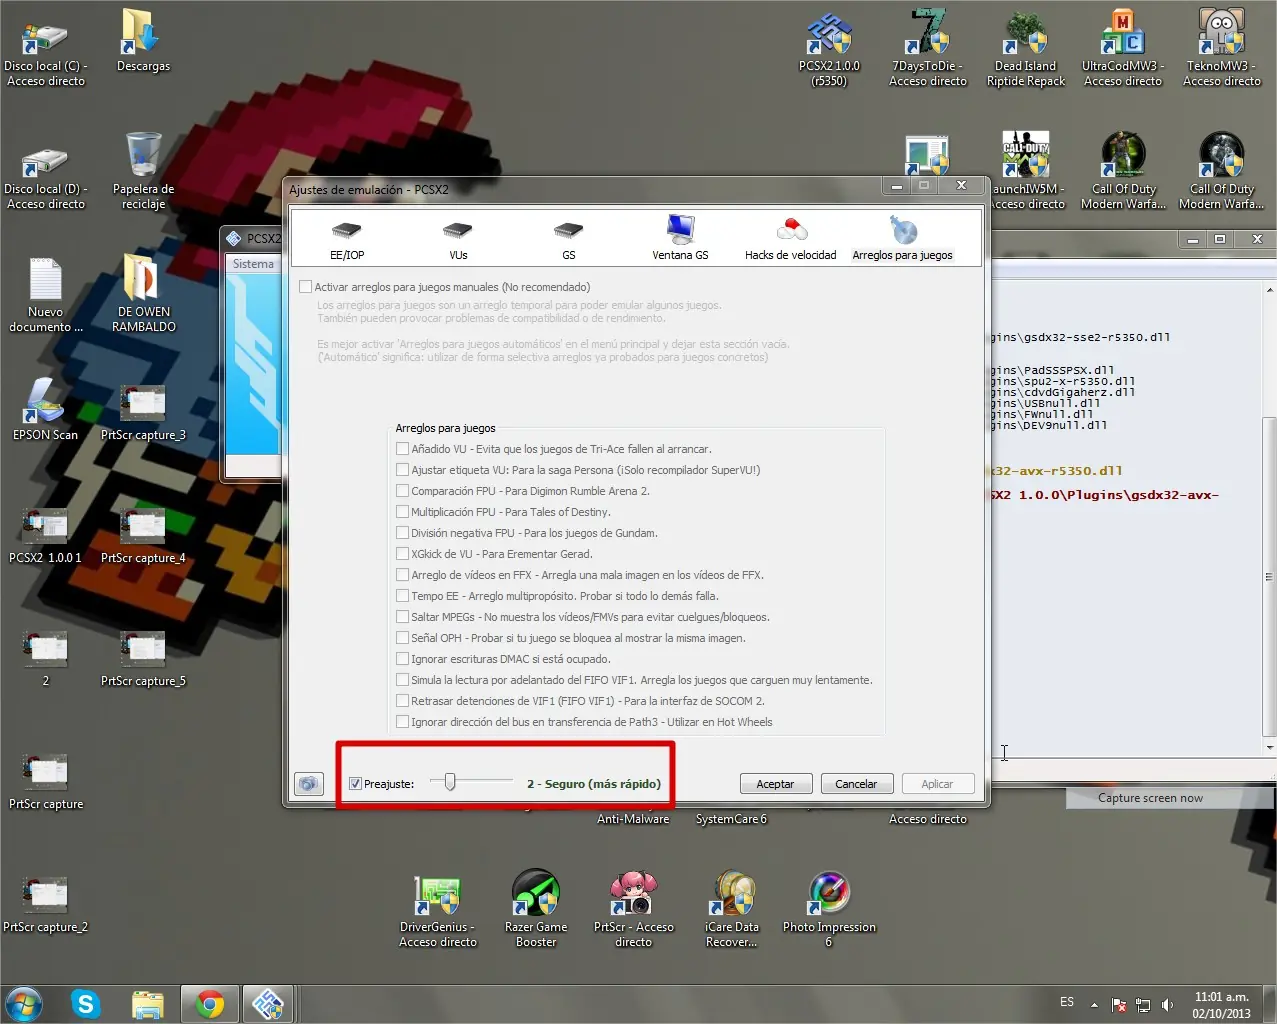The image size is (1277, 1024).
Task: Open the EE/IOP settings tab
Action: [347, 240]
